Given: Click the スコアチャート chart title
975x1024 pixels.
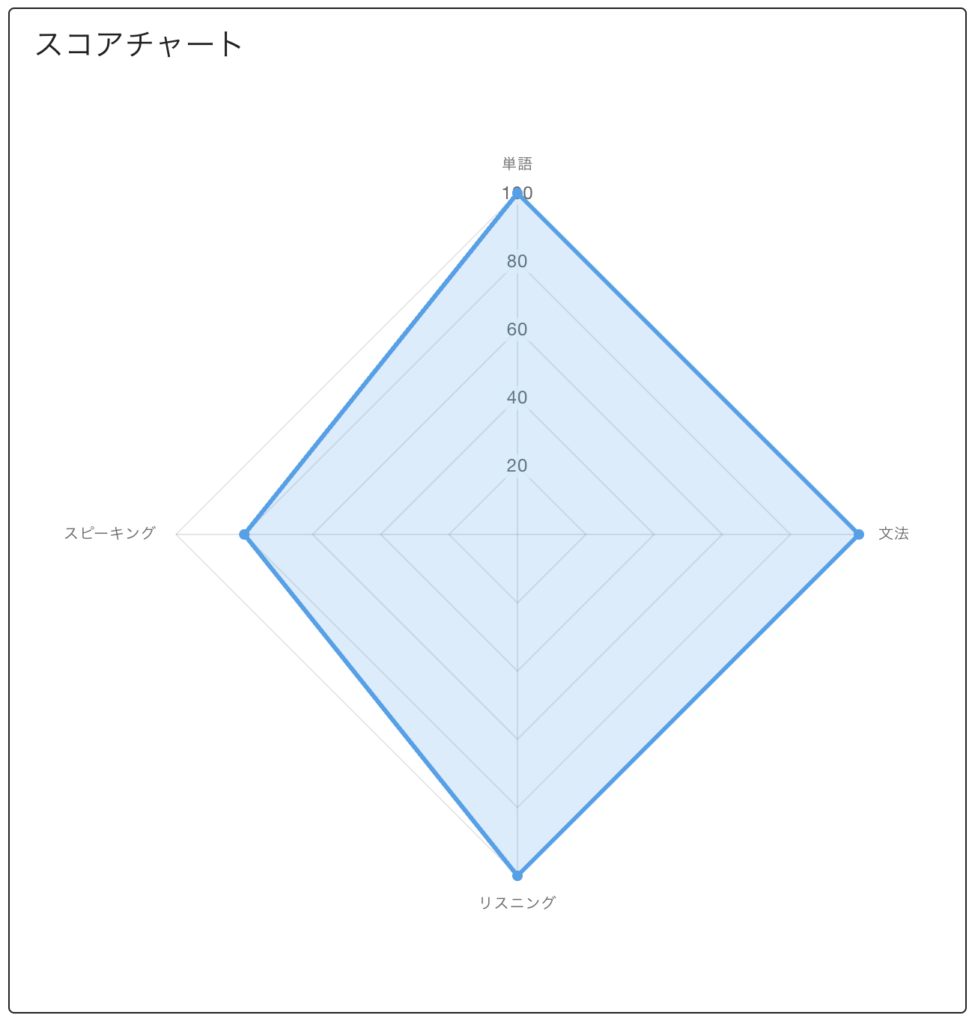Looking at the screenshot, I should pyautogui.click(x=139, y=44).
